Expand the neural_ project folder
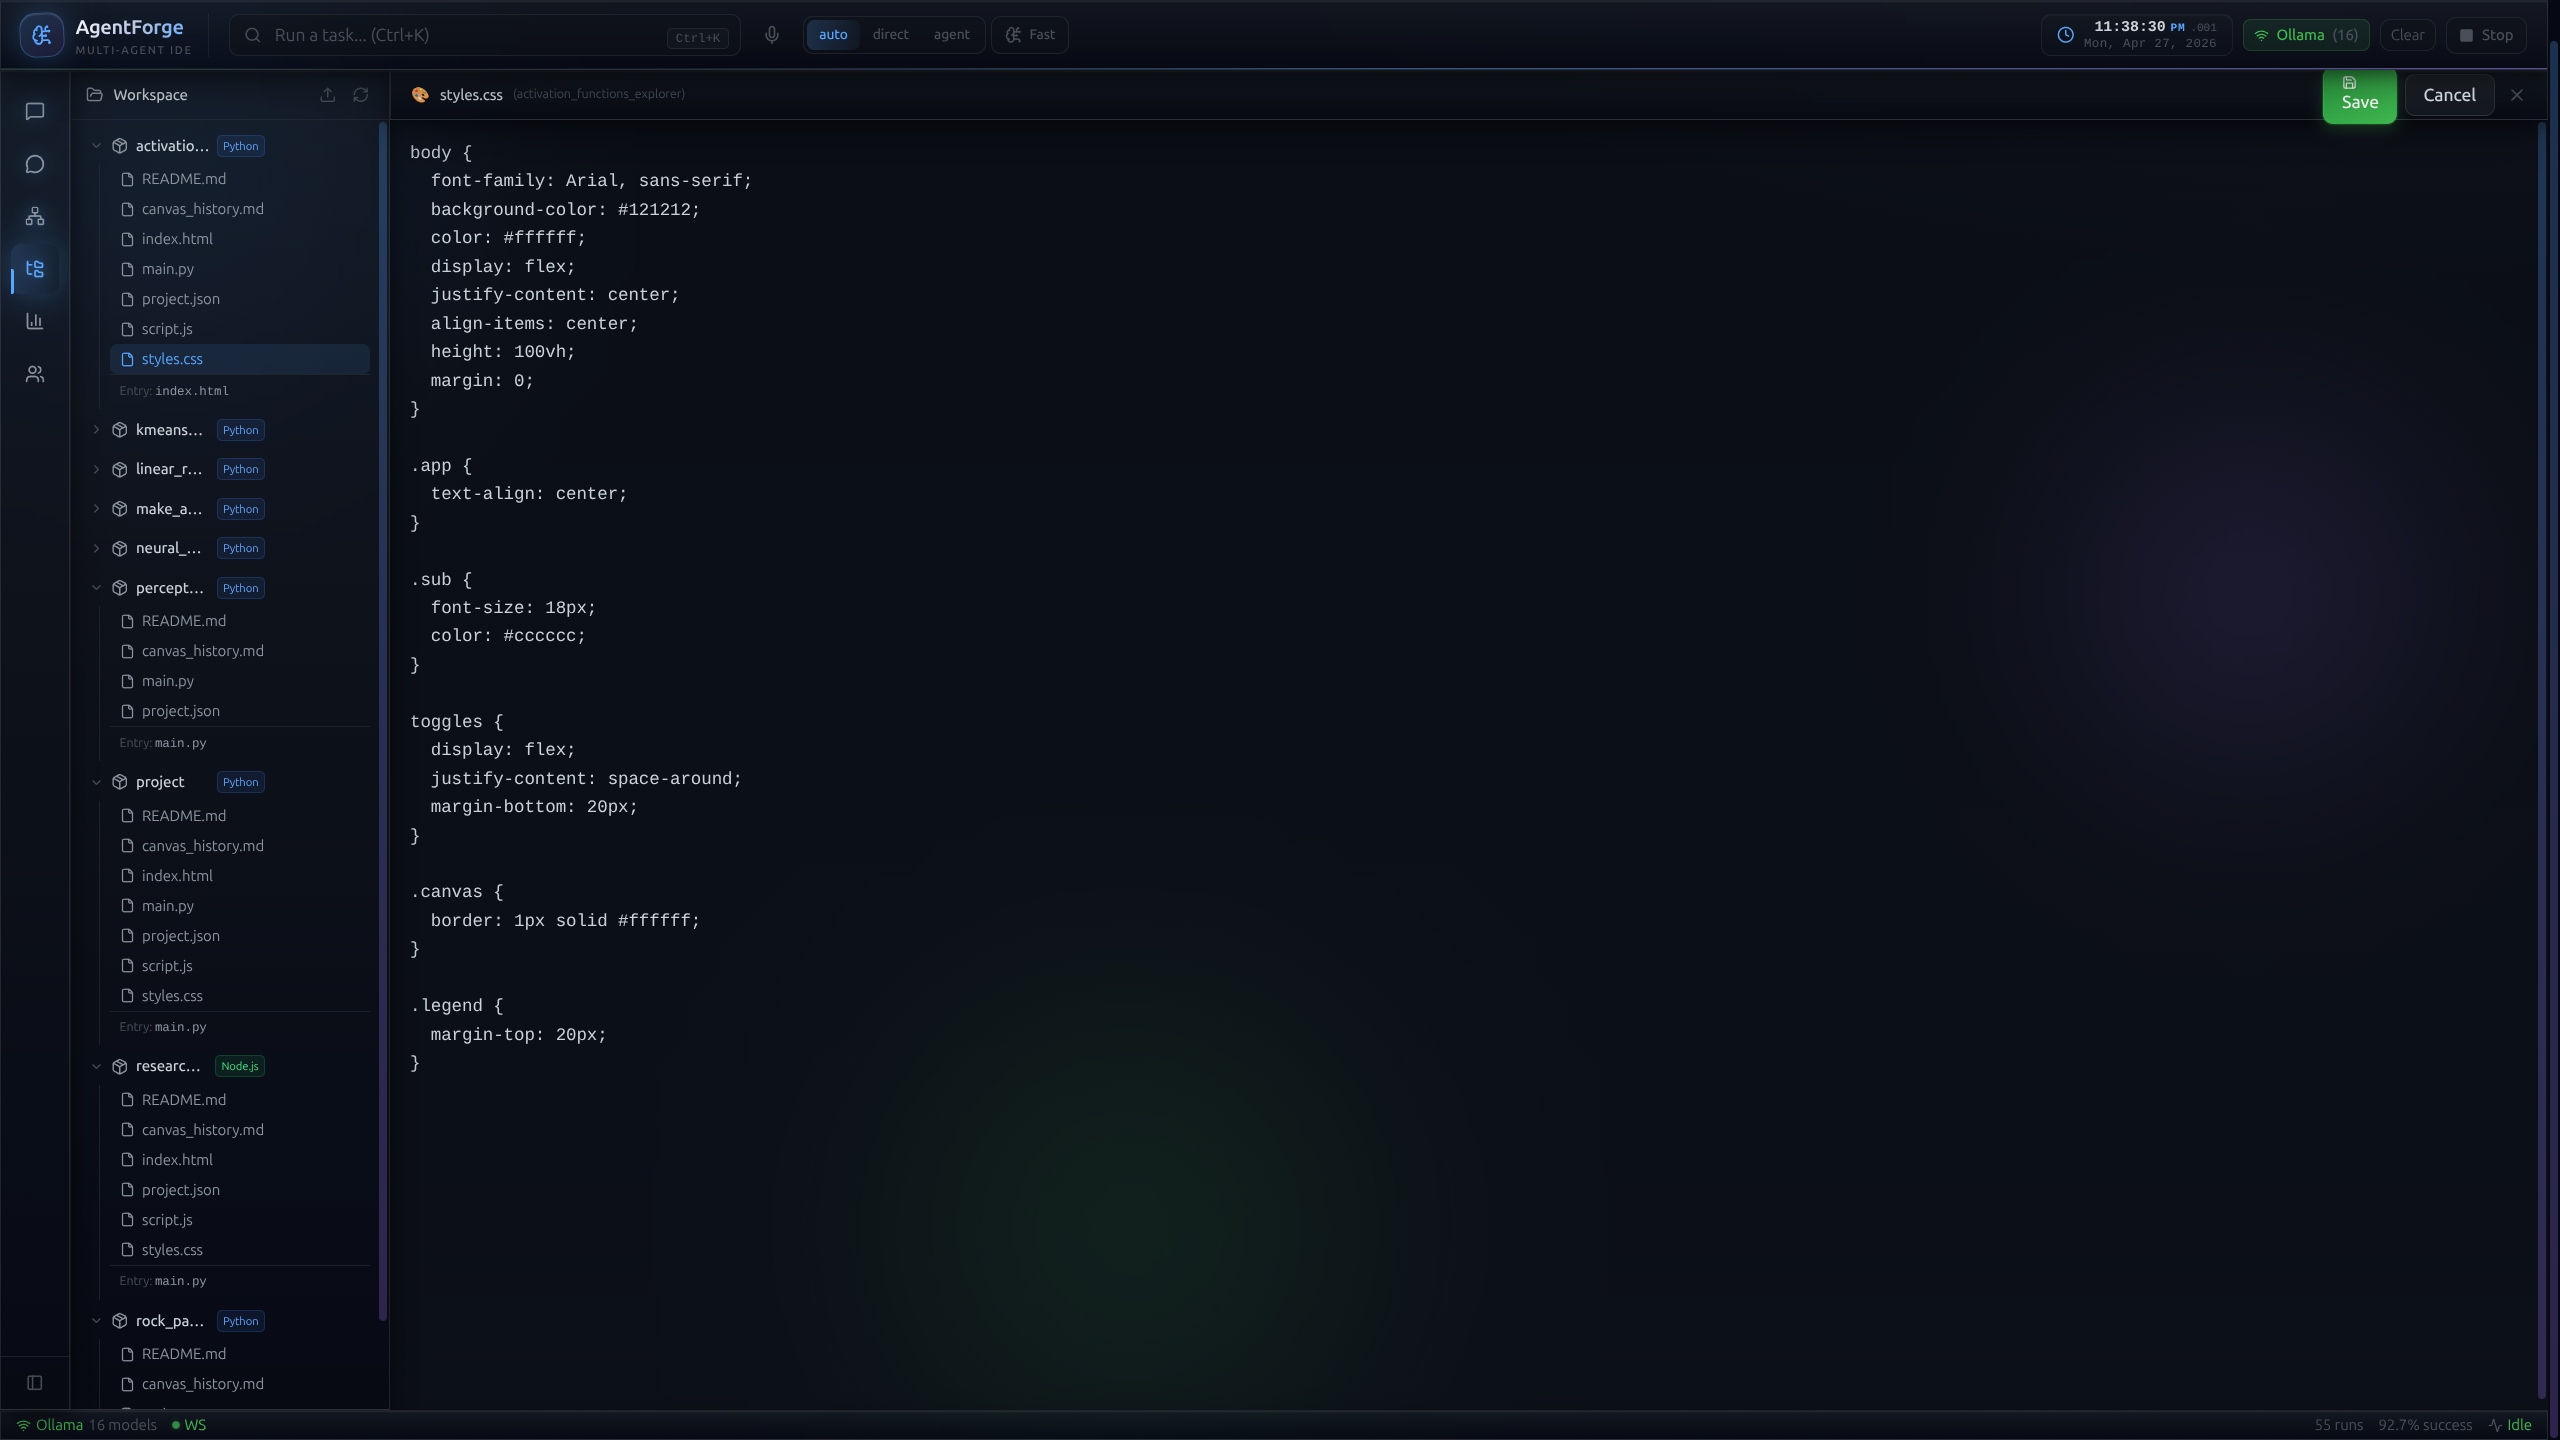This screenshot has width=2560, height=1440. pyautogui.click(x=96, y=548)
